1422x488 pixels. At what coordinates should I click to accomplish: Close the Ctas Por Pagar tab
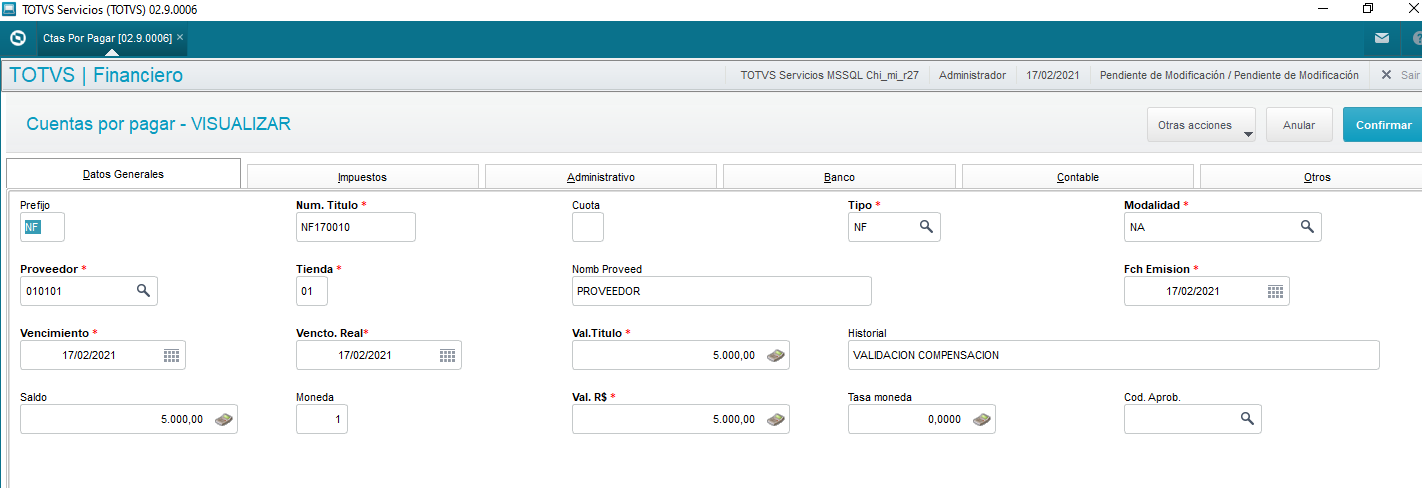(180, 37)
